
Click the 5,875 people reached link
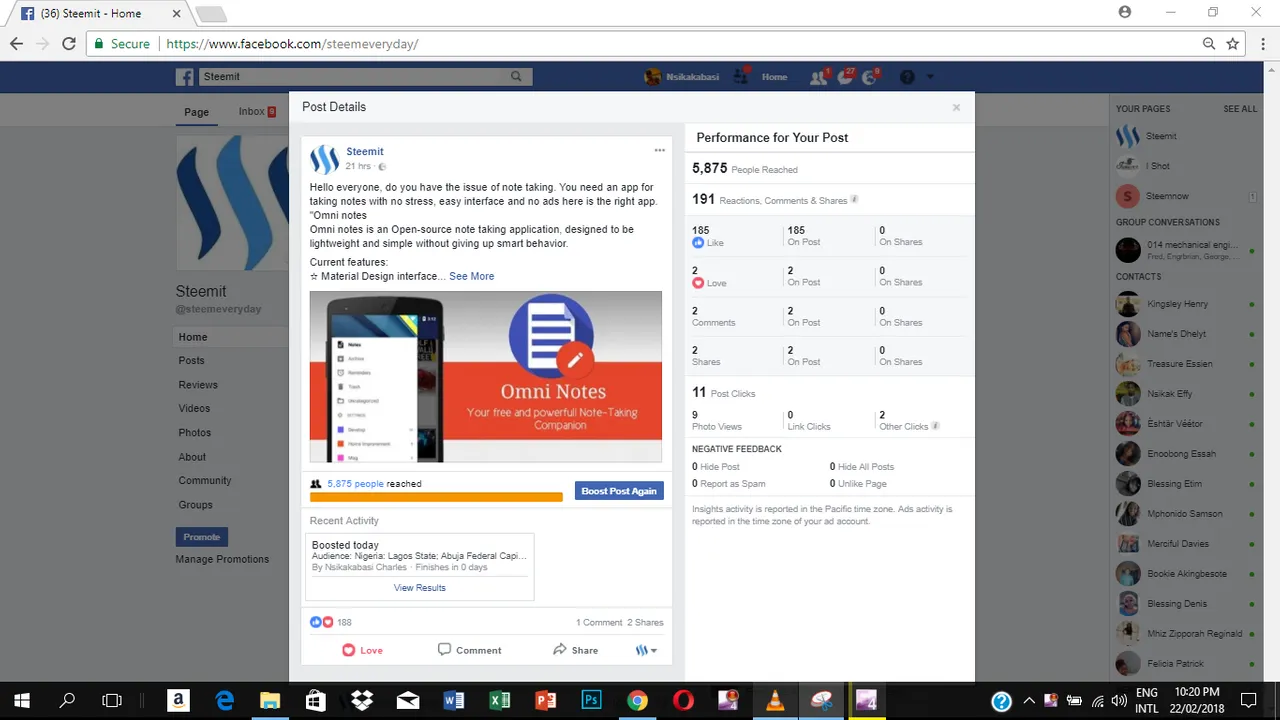point(355,483)
